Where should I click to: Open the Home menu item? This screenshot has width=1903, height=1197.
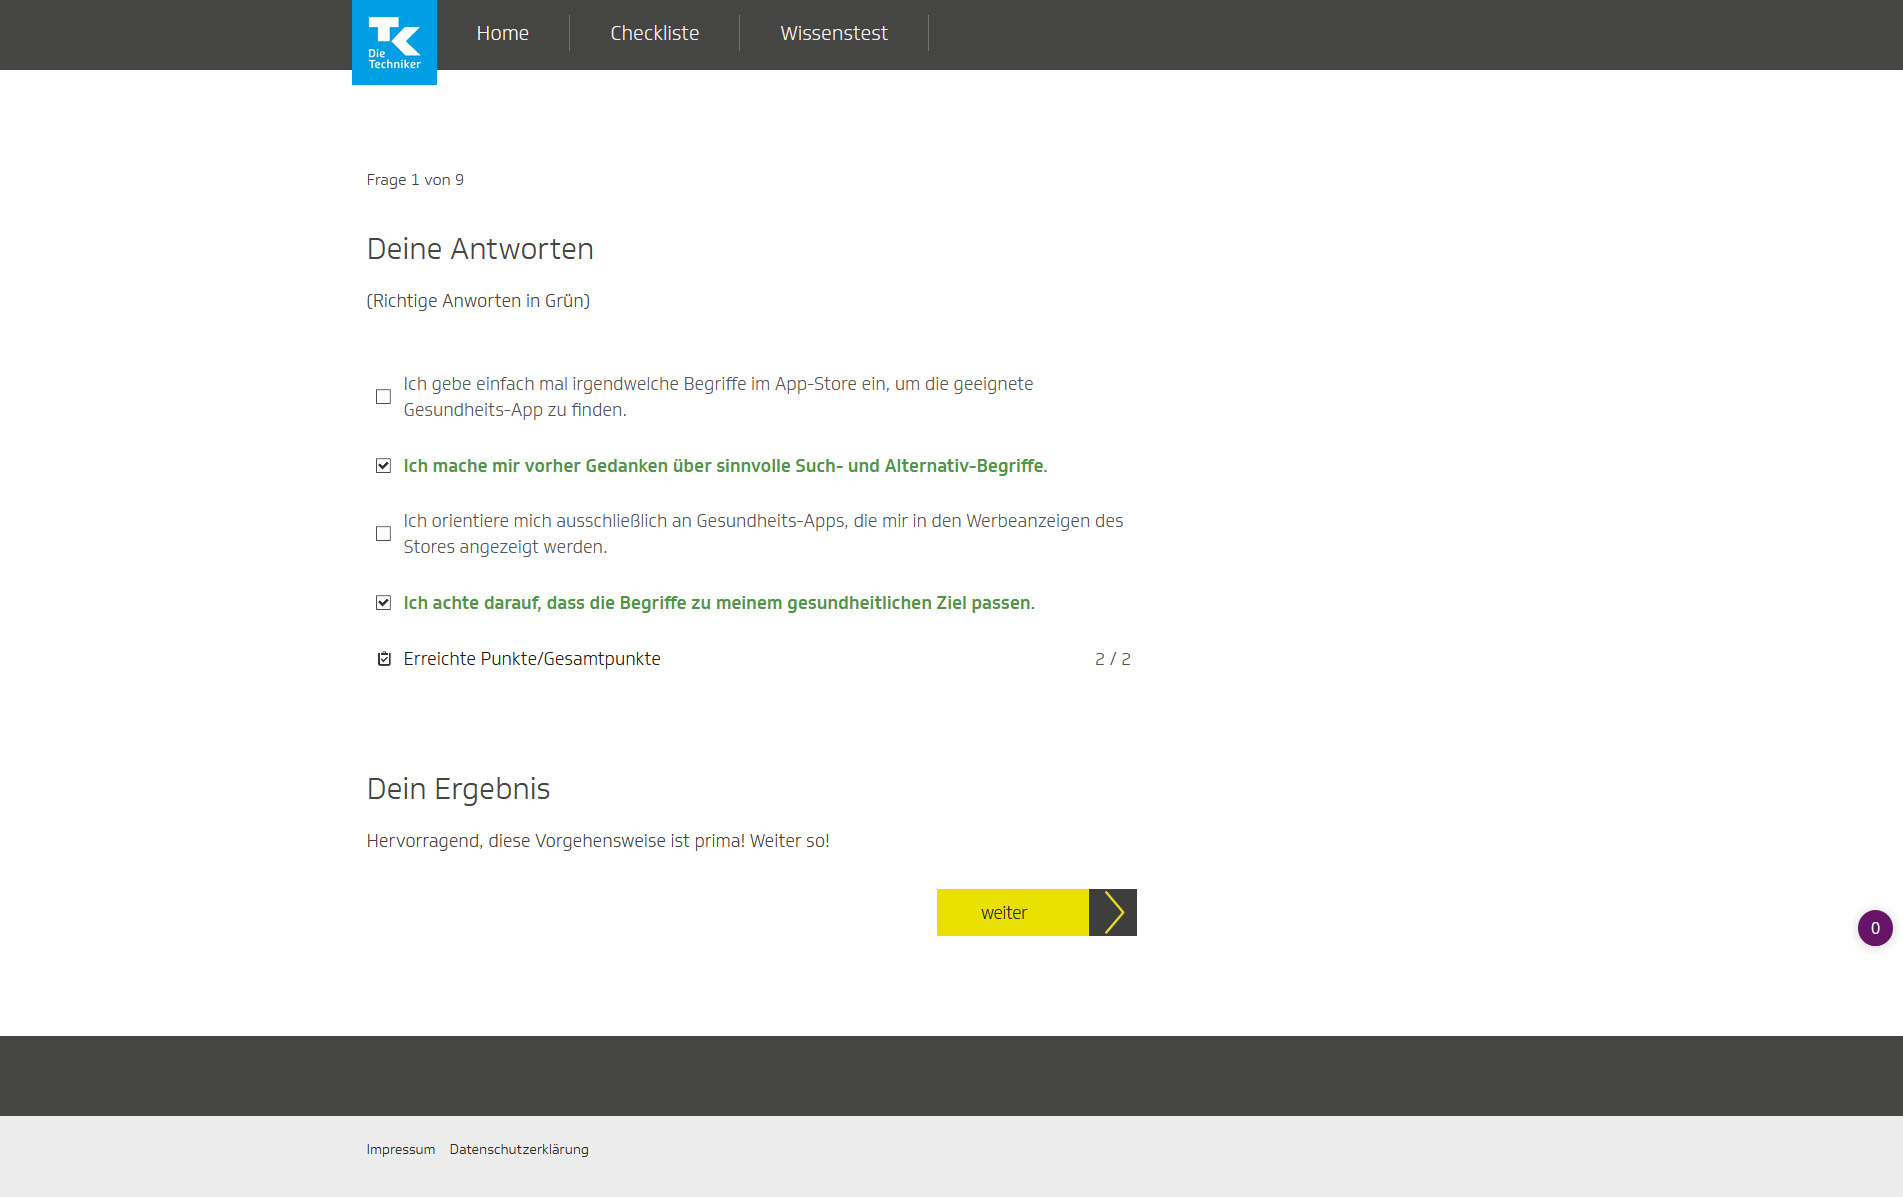pos(502,33)
